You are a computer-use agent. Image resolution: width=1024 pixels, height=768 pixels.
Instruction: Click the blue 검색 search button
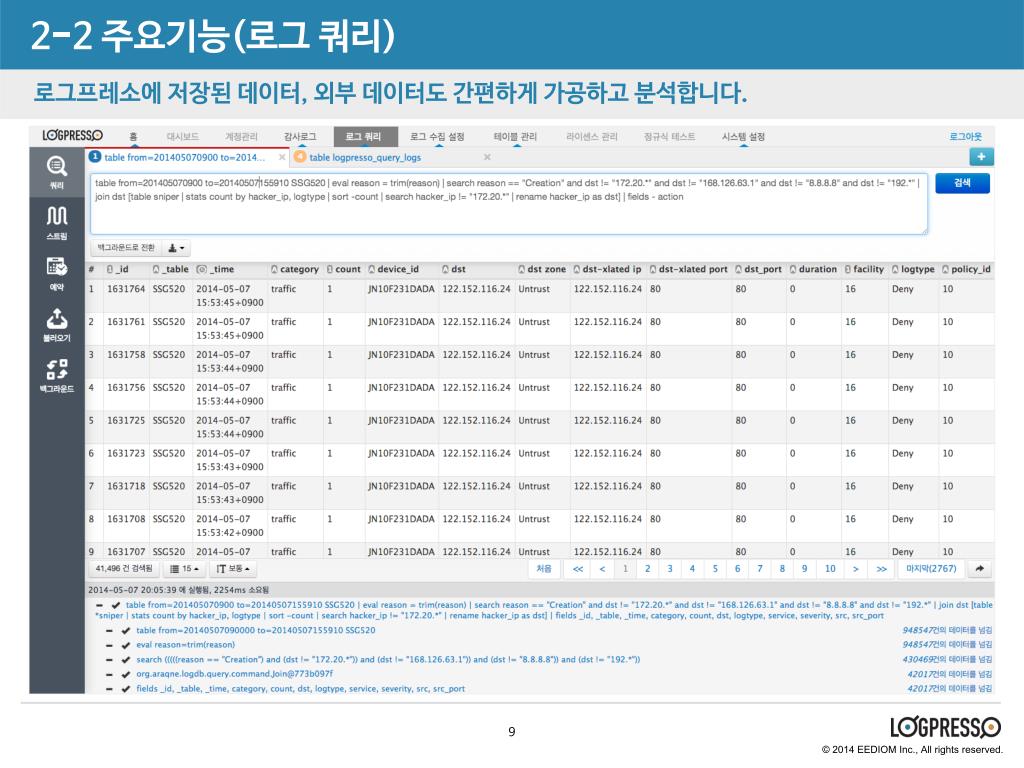(963, 183)
